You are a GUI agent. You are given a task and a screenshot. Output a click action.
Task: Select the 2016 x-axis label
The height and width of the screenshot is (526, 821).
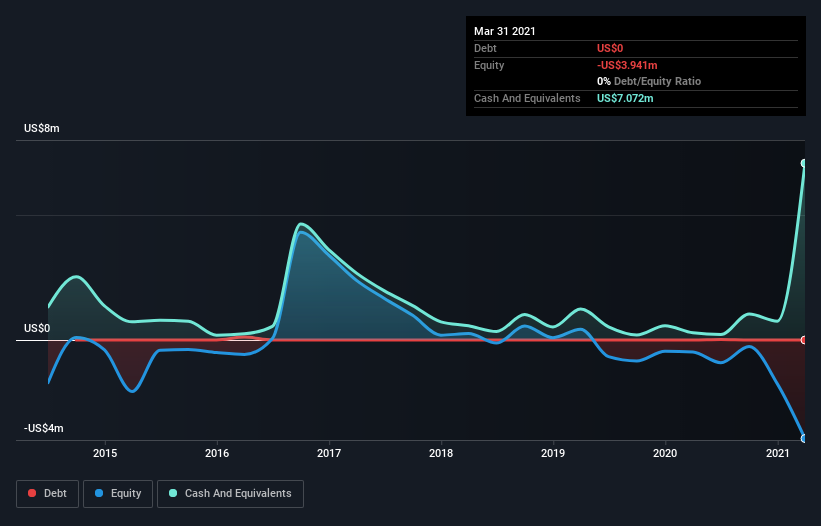pos(217,453)
